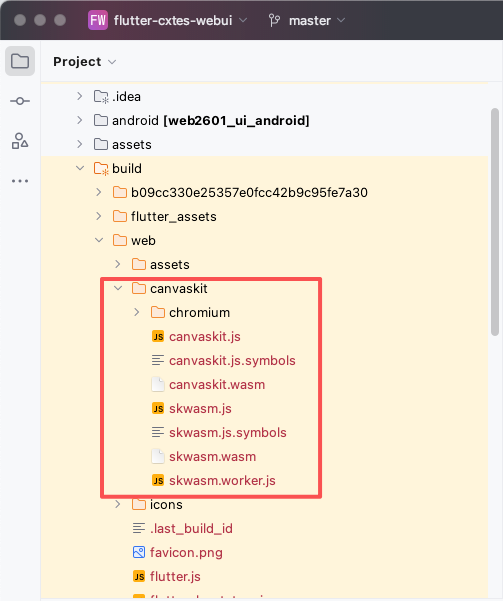The width and height of the screenshot is (503, 601).
Task: Open the Structure tool window icon
Action: (x=20, y=141)
